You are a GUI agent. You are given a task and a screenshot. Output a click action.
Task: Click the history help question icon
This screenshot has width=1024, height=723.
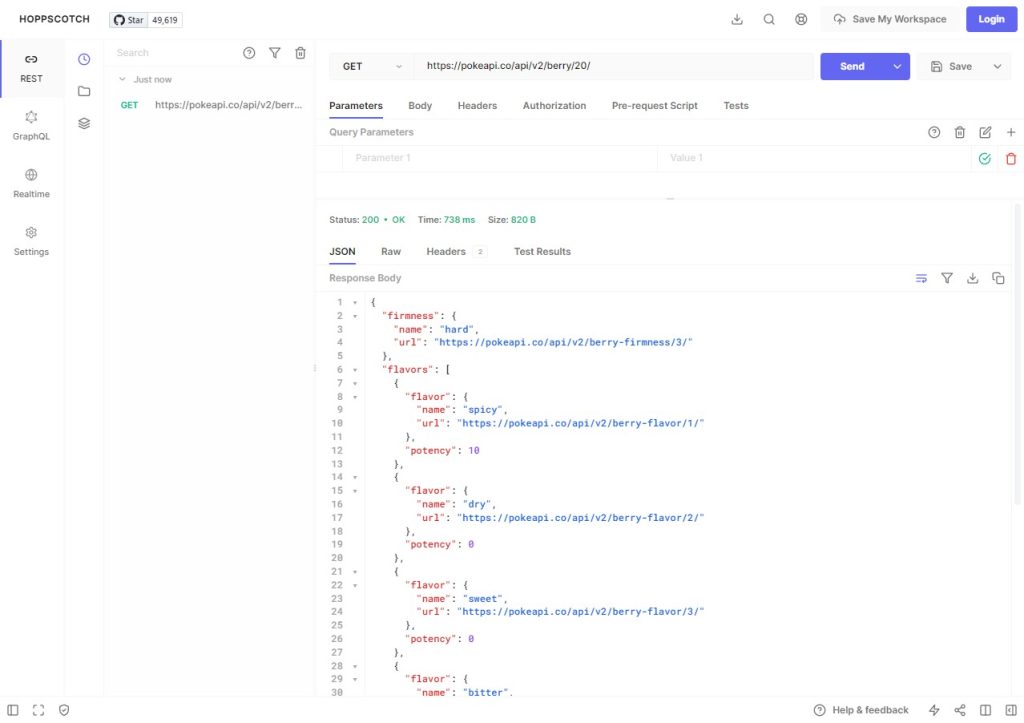[249, 53]
